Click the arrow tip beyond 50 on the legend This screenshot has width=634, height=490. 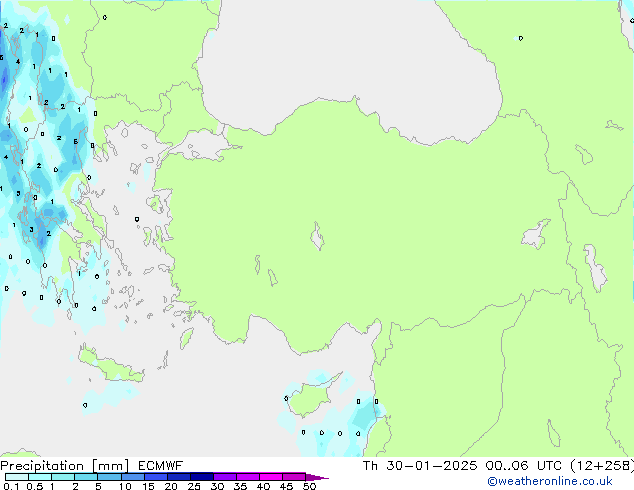tap(317, 478)
